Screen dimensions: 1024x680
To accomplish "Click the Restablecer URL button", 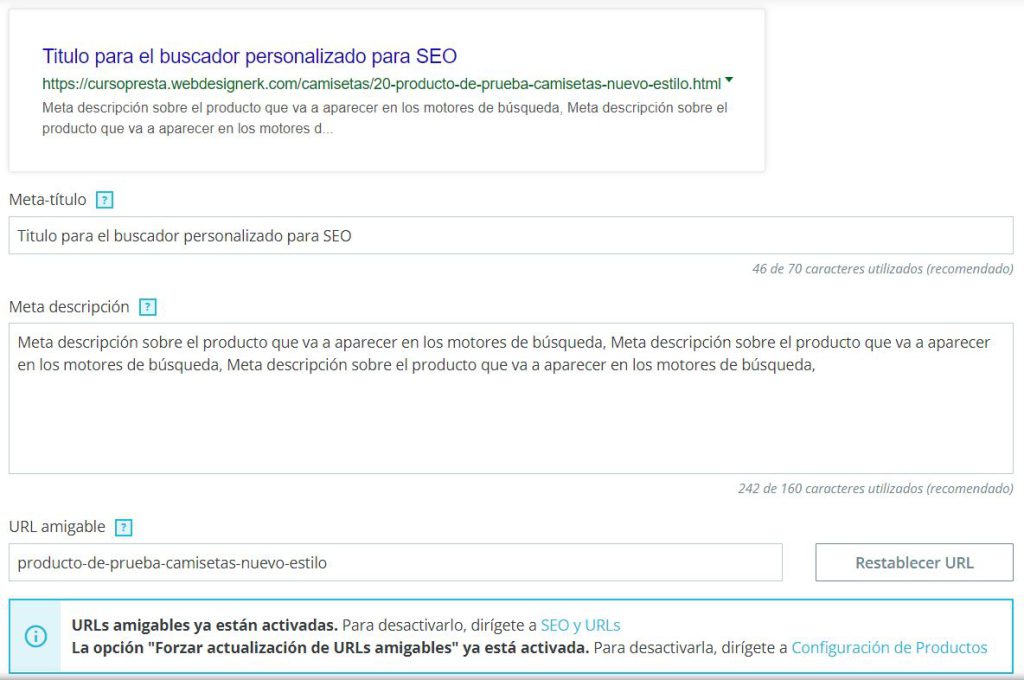I will tap(914, 562).
